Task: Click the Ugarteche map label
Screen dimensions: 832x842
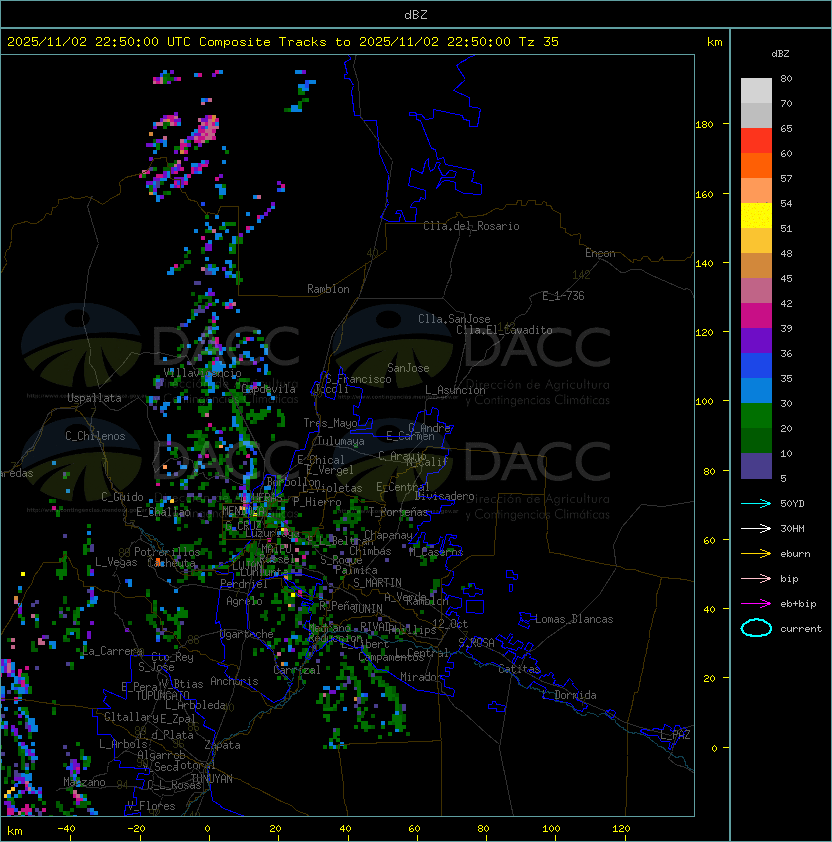Action: point(247,634)
